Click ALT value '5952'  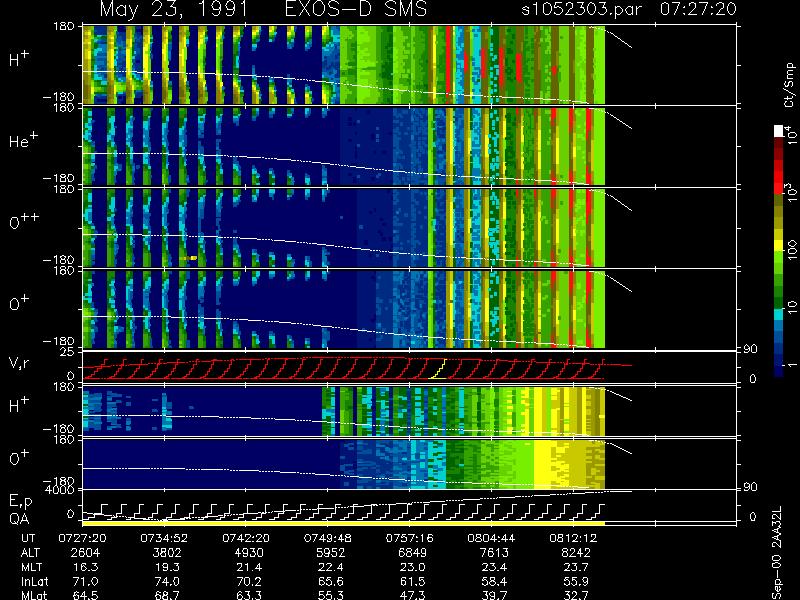pyautogui.click(x=330, y=553)
